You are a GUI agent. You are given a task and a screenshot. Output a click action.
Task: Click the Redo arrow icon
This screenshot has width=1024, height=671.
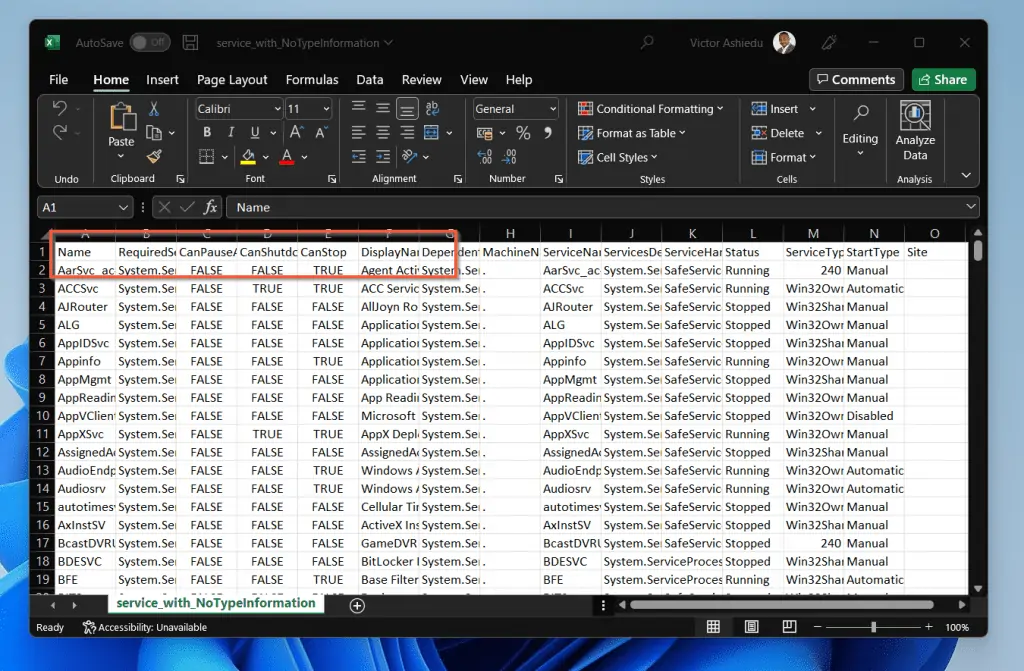(x=59, y=133)
